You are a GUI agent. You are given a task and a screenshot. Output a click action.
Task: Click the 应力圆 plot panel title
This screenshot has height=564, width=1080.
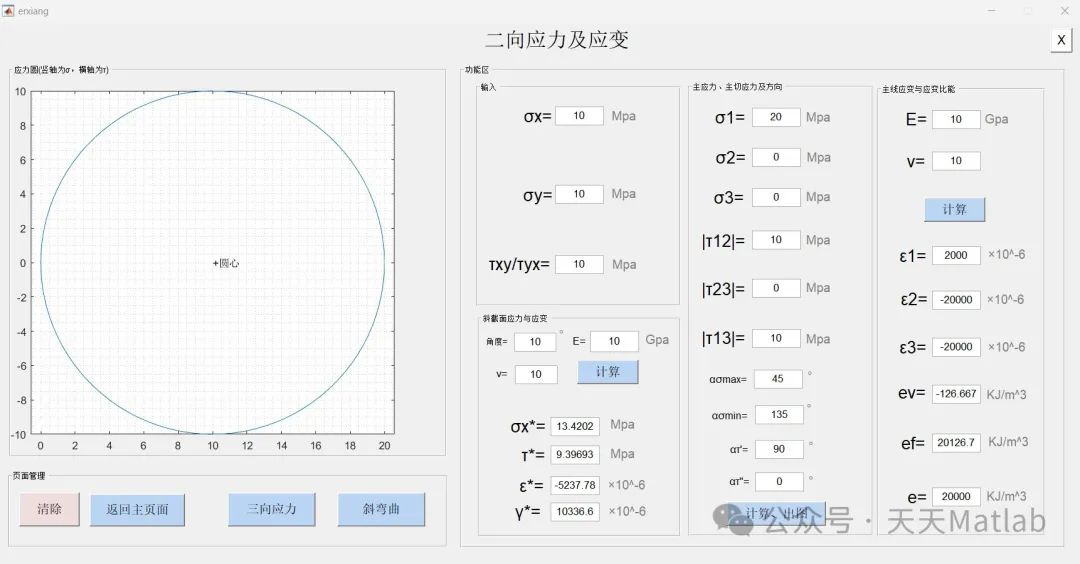tap(61, 70)
